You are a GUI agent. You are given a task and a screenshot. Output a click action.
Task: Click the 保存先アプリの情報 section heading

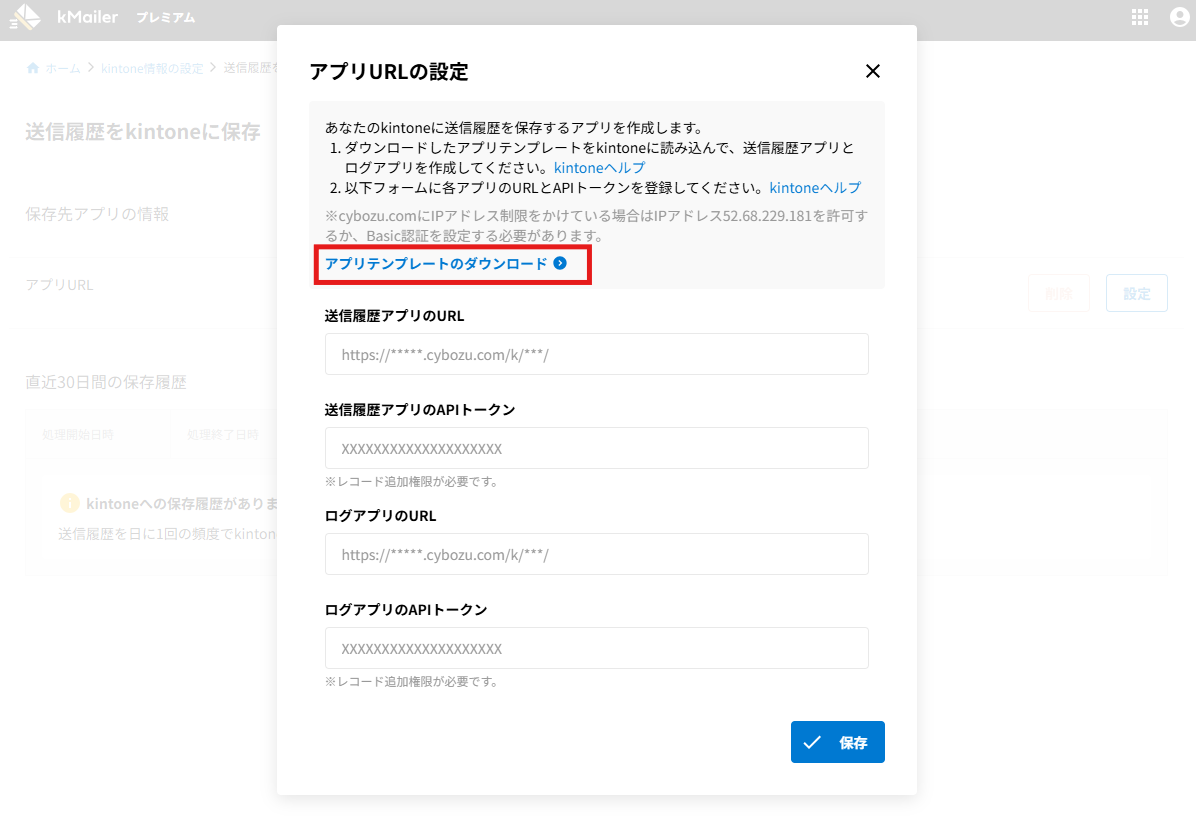click(97, 214)
